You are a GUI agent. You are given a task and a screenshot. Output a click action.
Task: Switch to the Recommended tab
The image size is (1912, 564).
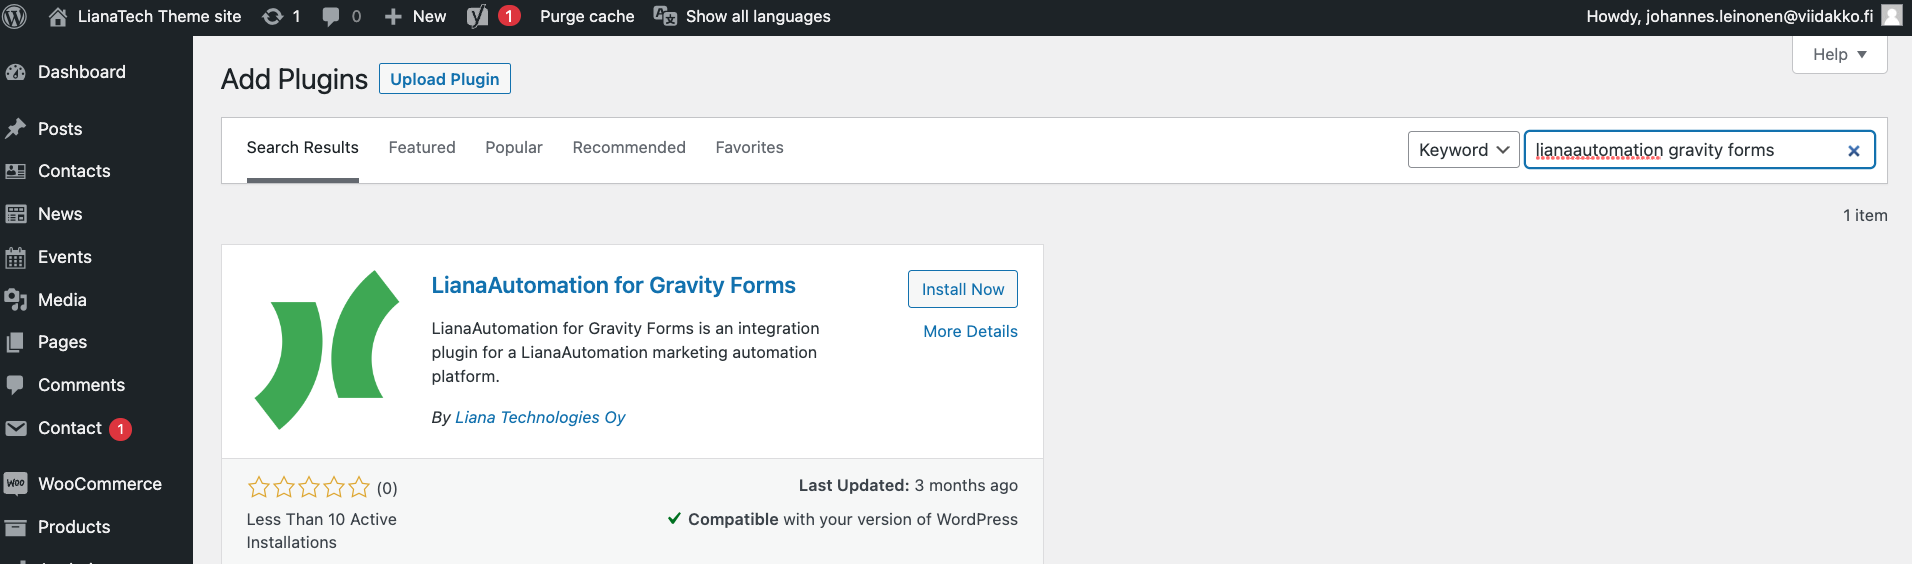click(629, 148)
